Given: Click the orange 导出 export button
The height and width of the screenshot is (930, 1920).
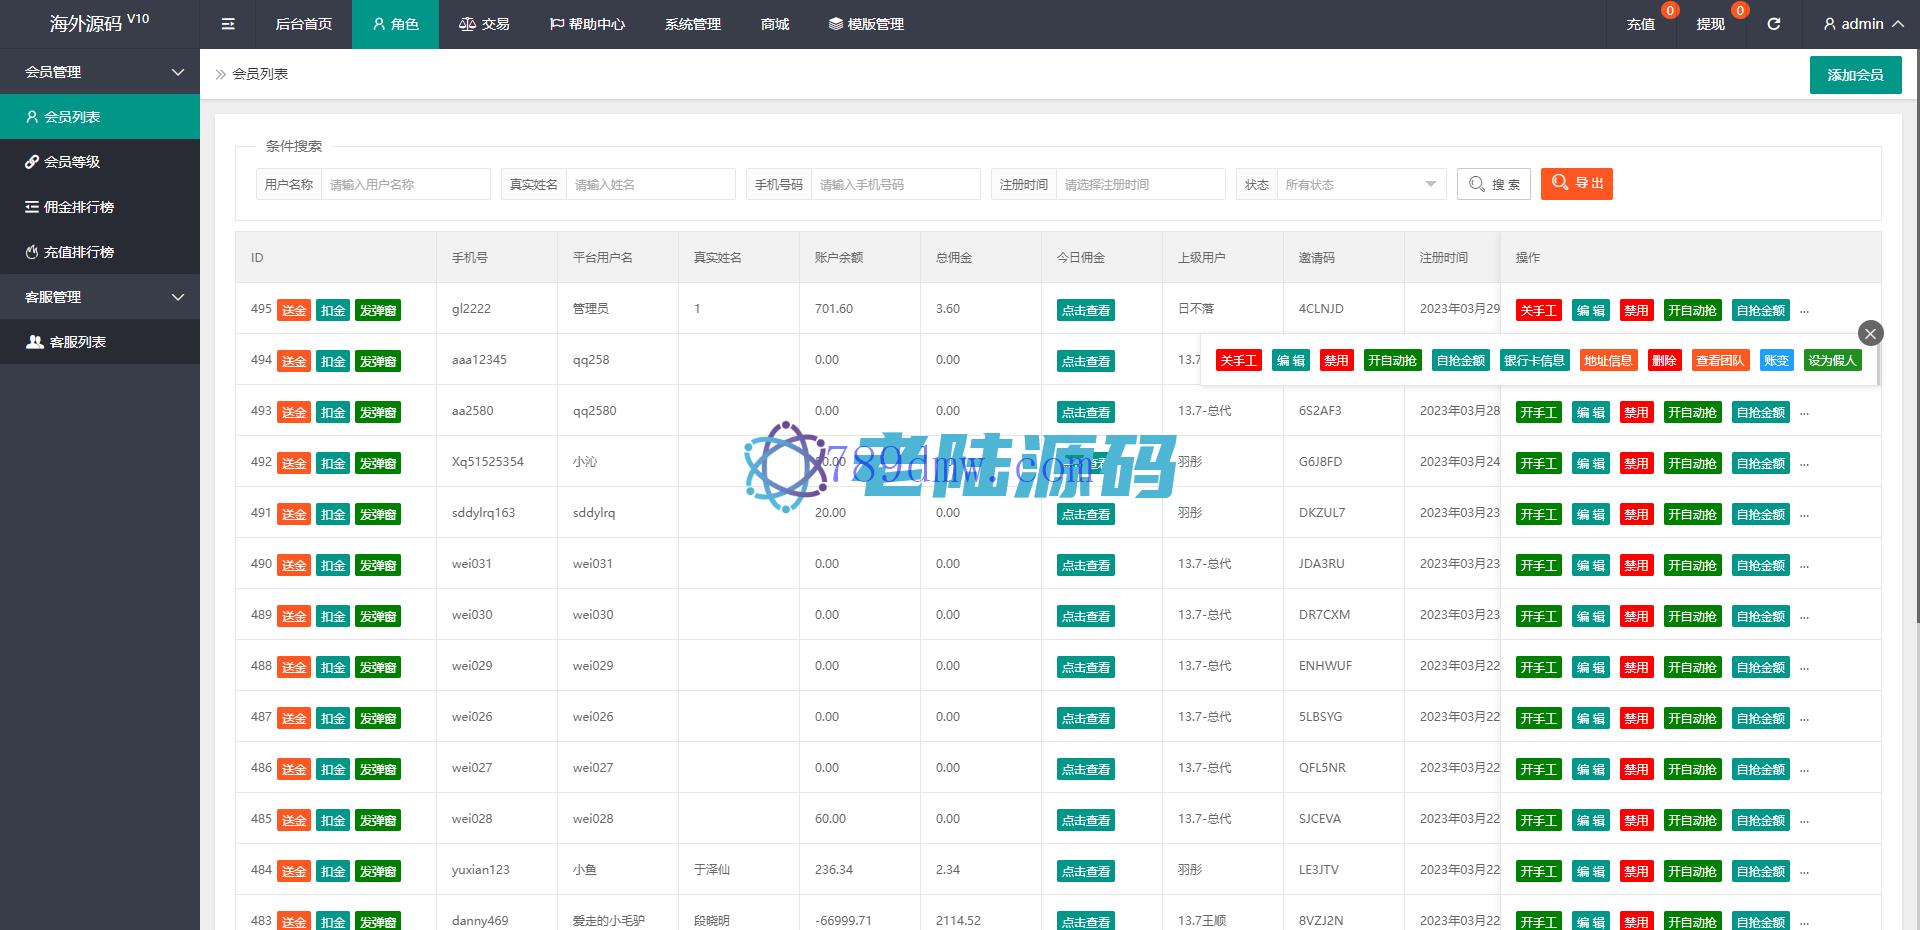Looking at the screenshot, I should [1576, 184].
